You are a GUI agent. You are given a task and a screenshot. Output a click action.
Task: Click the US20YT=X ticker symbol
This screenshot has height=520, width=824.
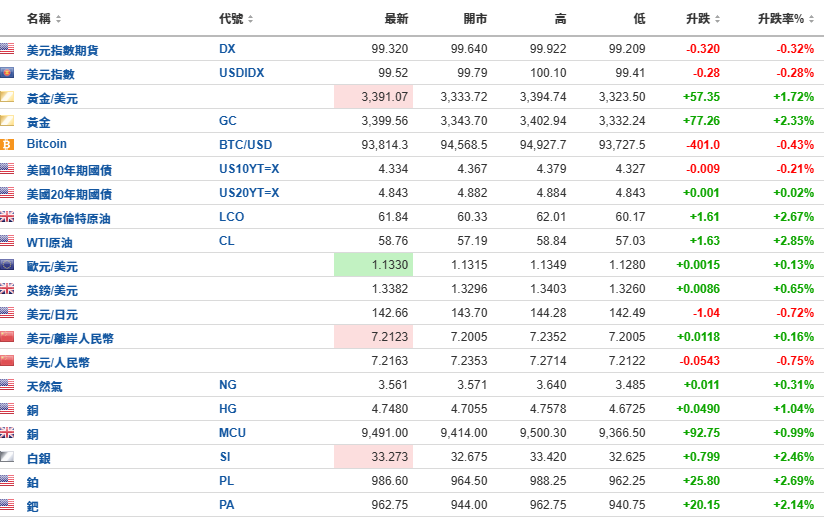pyautogui.click(x=249, y=193)
